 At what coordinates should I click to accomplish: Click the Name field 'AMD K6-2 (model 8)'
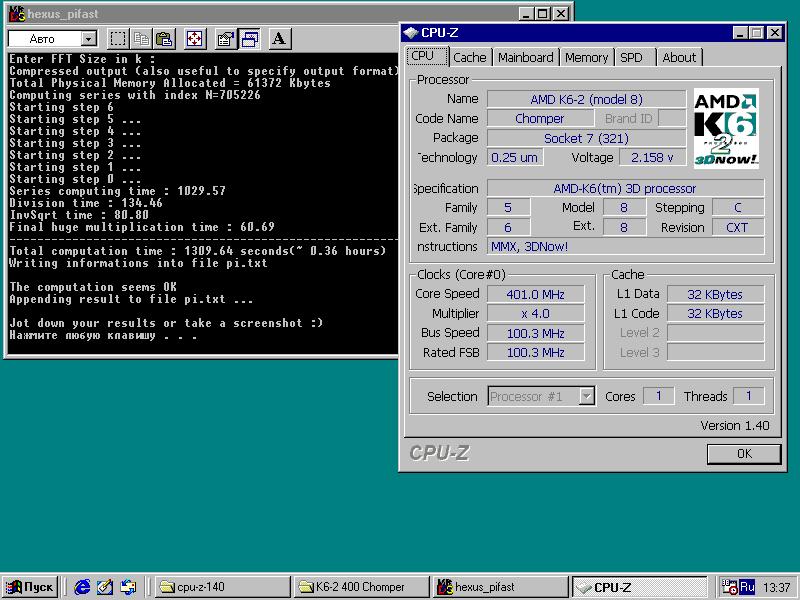coord(587,99)
